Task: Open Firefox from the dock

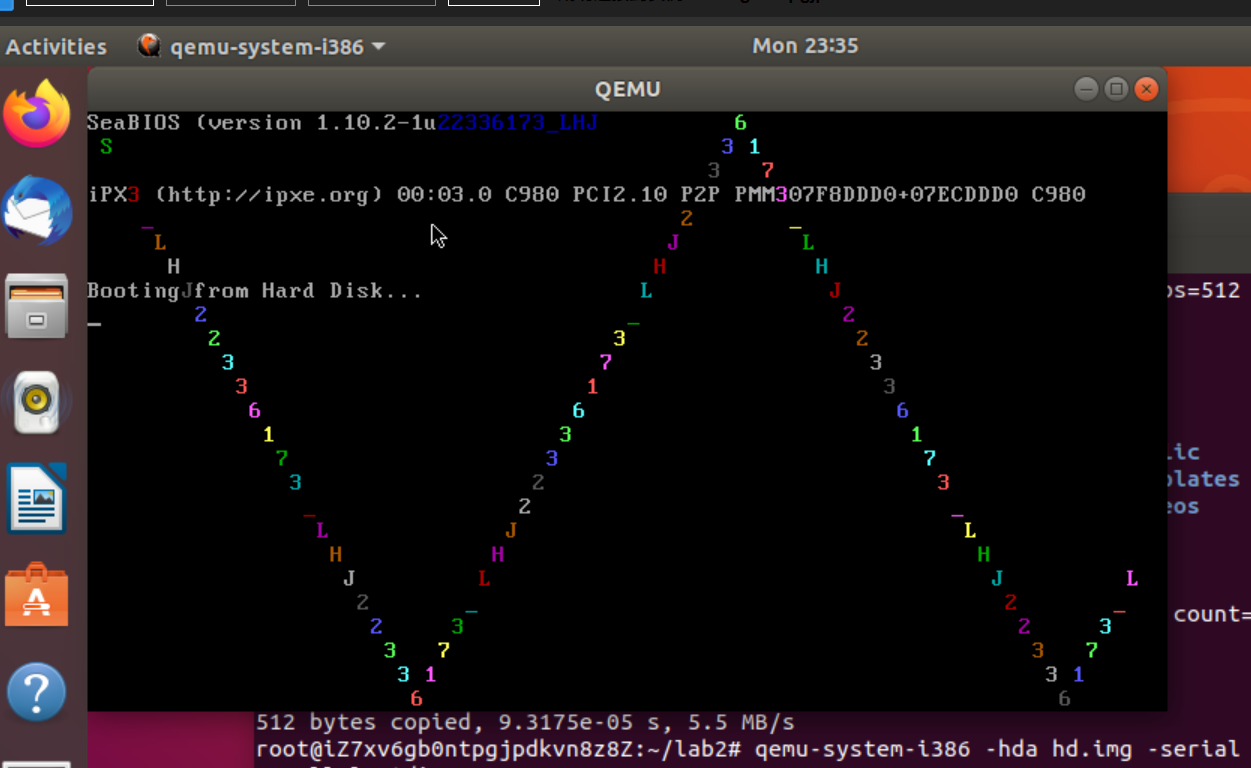Action: tap(37, 114)
